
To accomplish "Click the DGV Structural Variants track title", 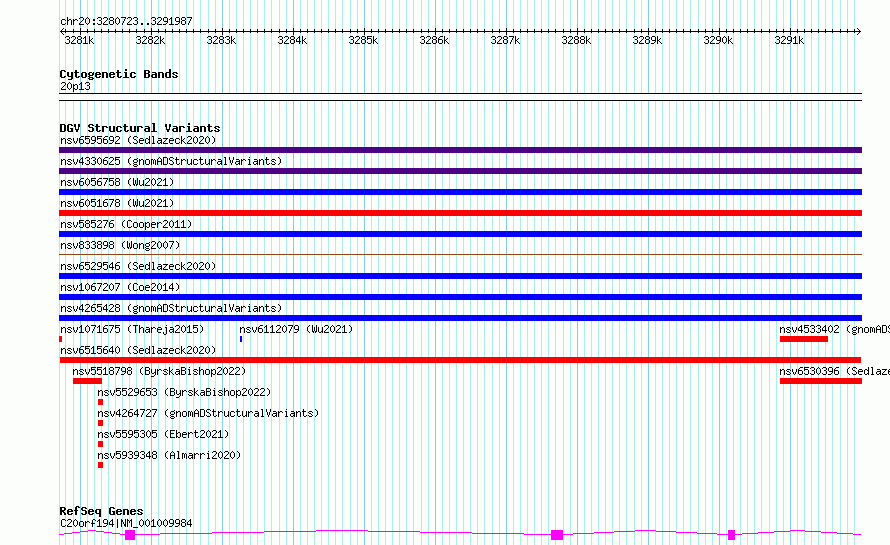I will click(x=140, y=128).
